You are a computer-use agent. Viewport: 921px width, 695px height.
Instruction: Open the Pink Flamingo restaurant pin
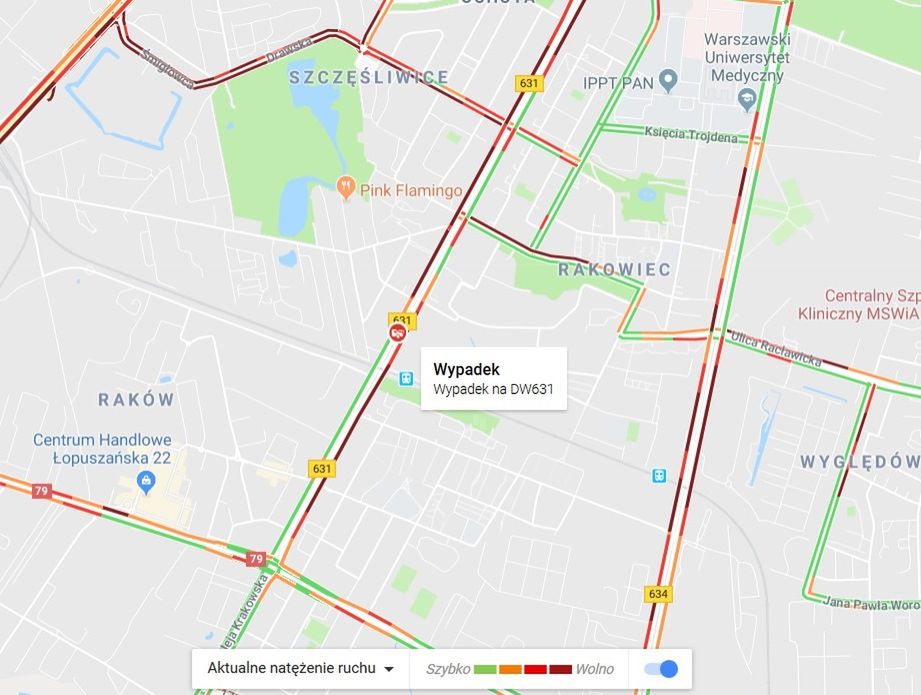click(345, 188)
